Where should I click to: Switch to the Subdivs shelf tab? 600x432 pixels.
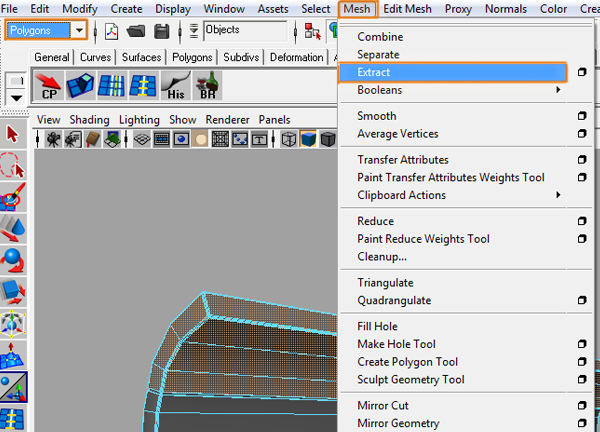241,57
